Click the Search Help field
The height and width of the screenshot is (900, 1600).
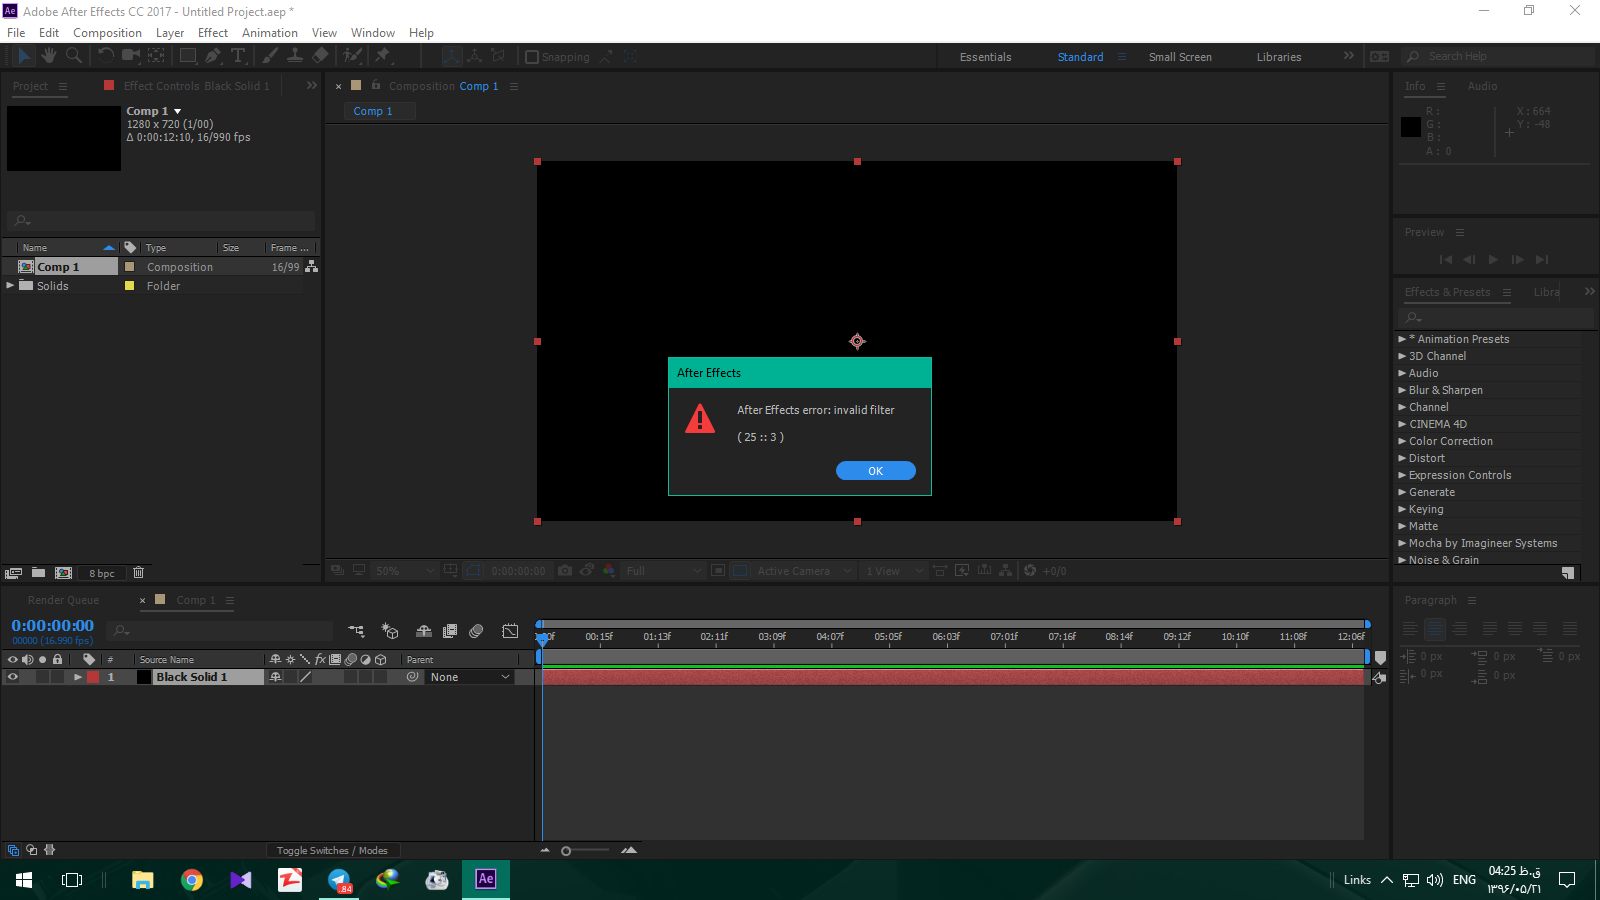click(1500, 56)
